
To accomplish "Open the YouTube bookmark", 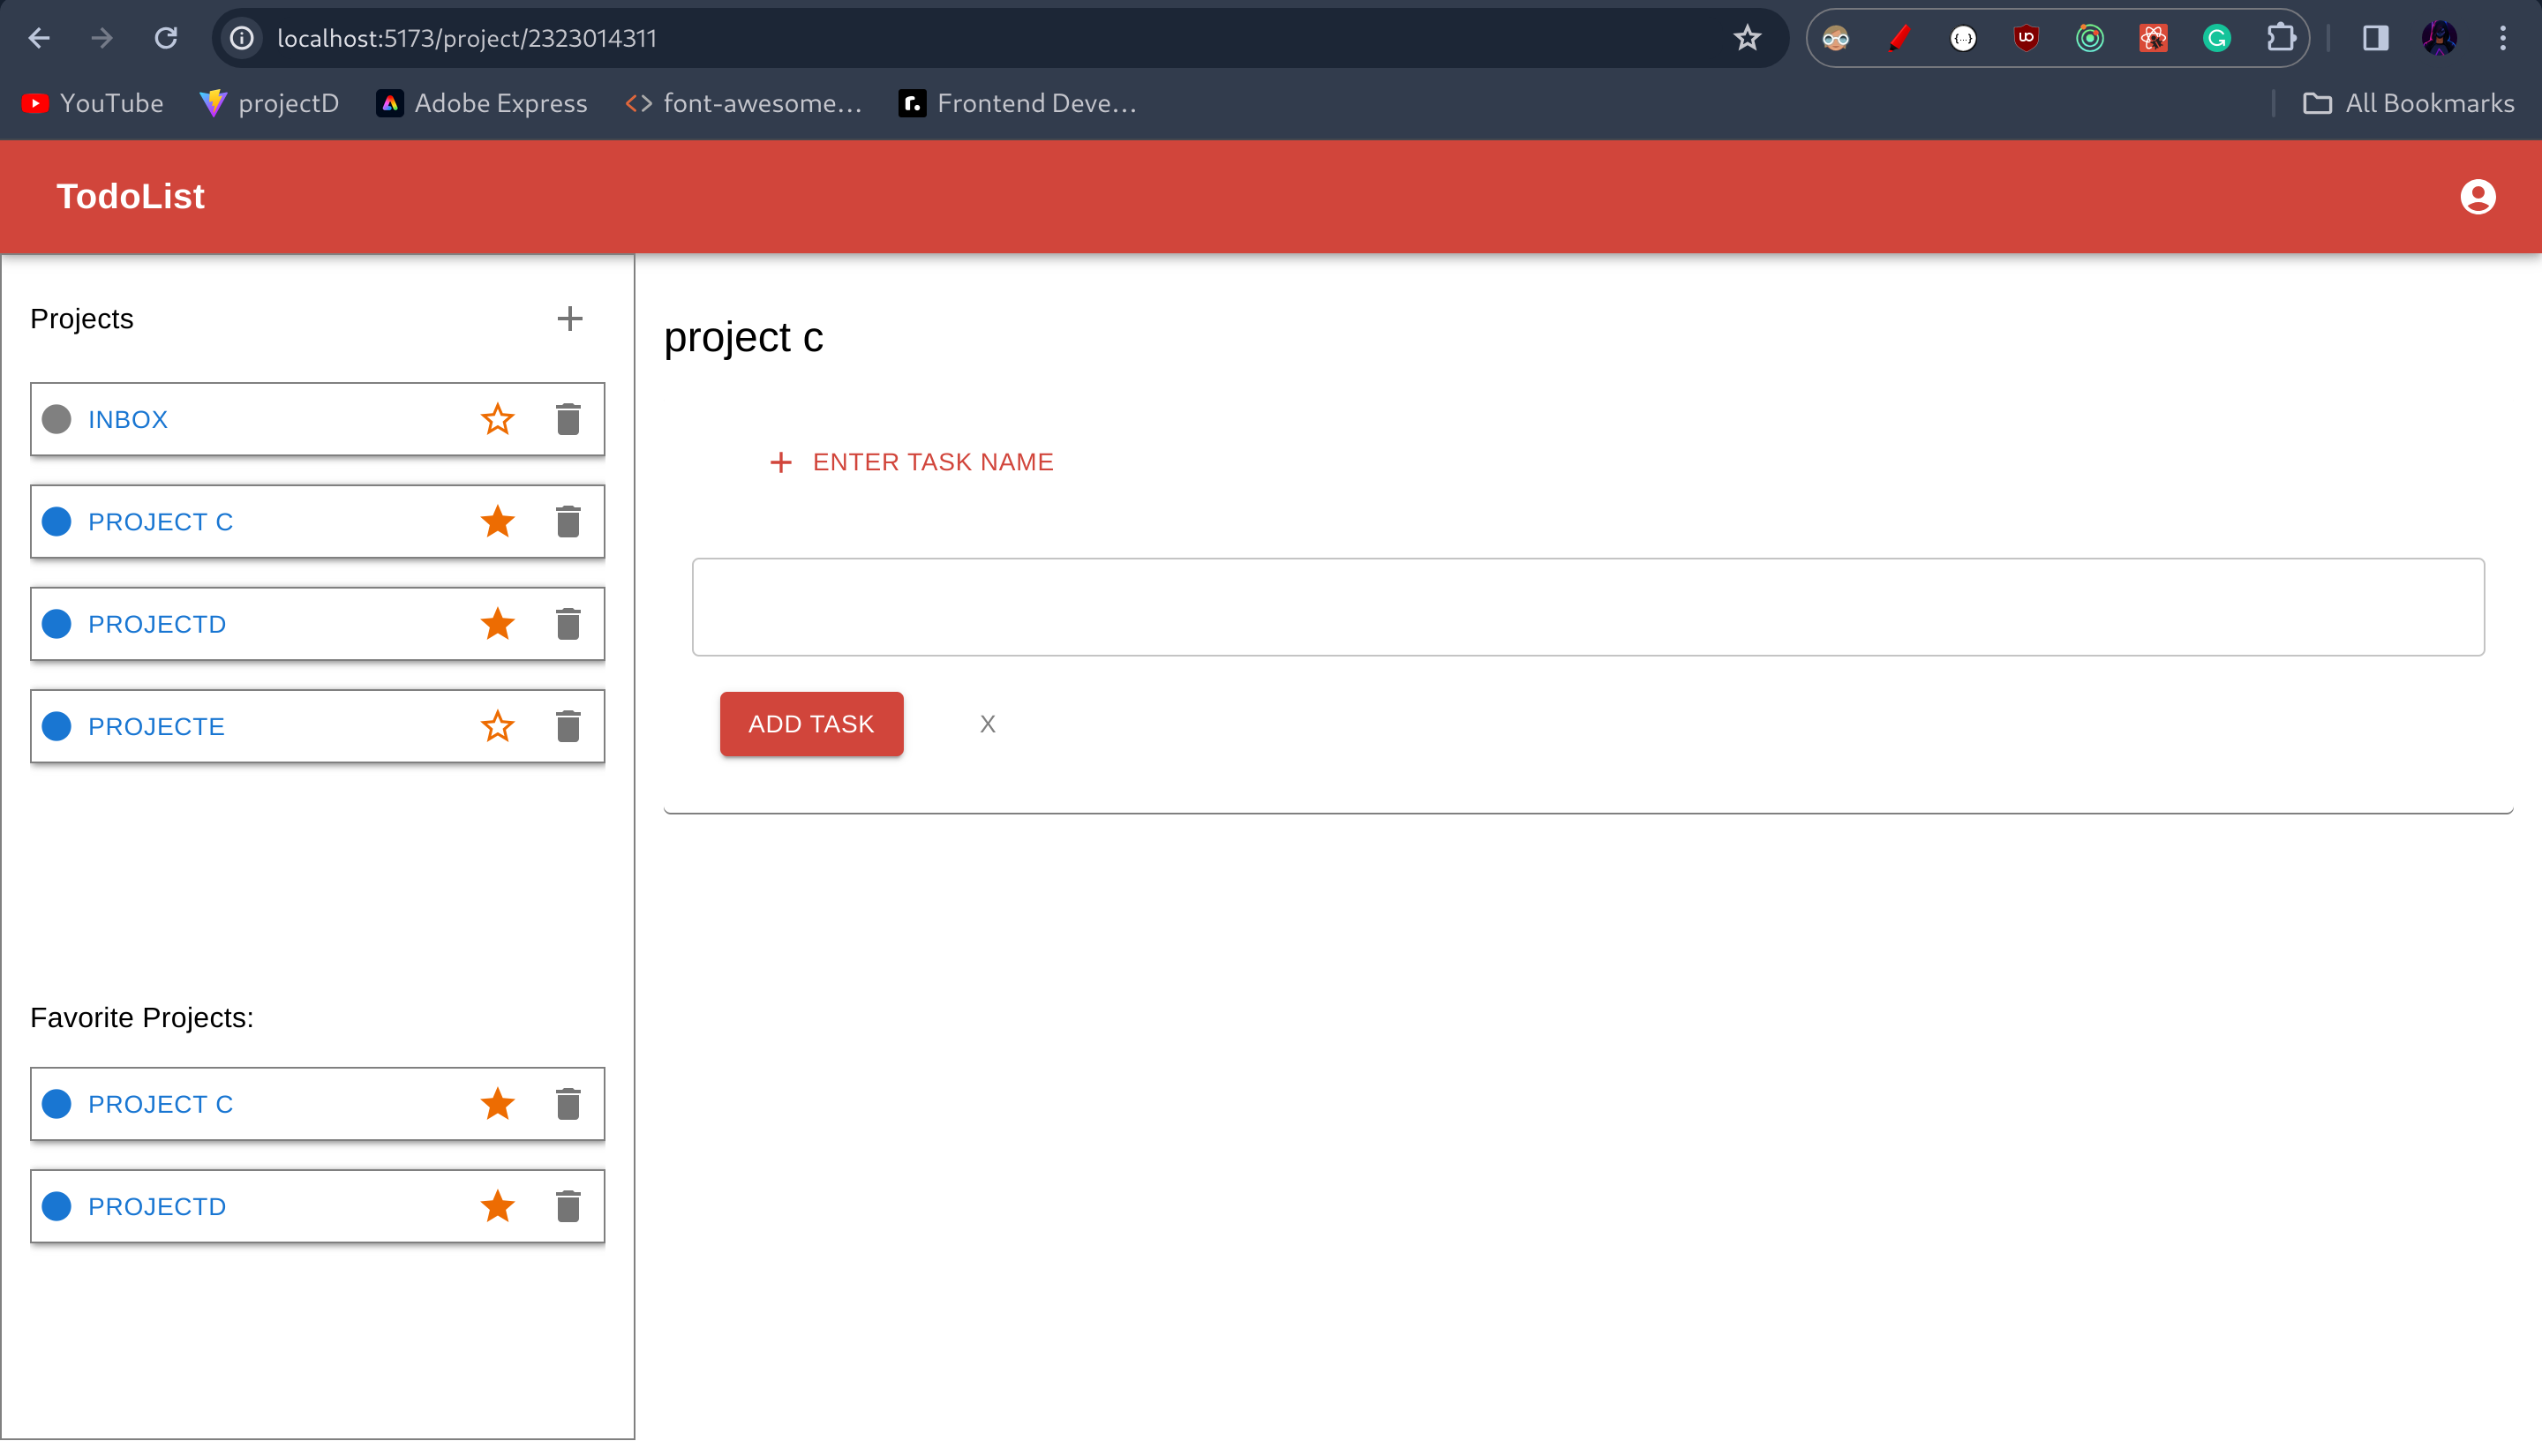I will tap(92, 103).
